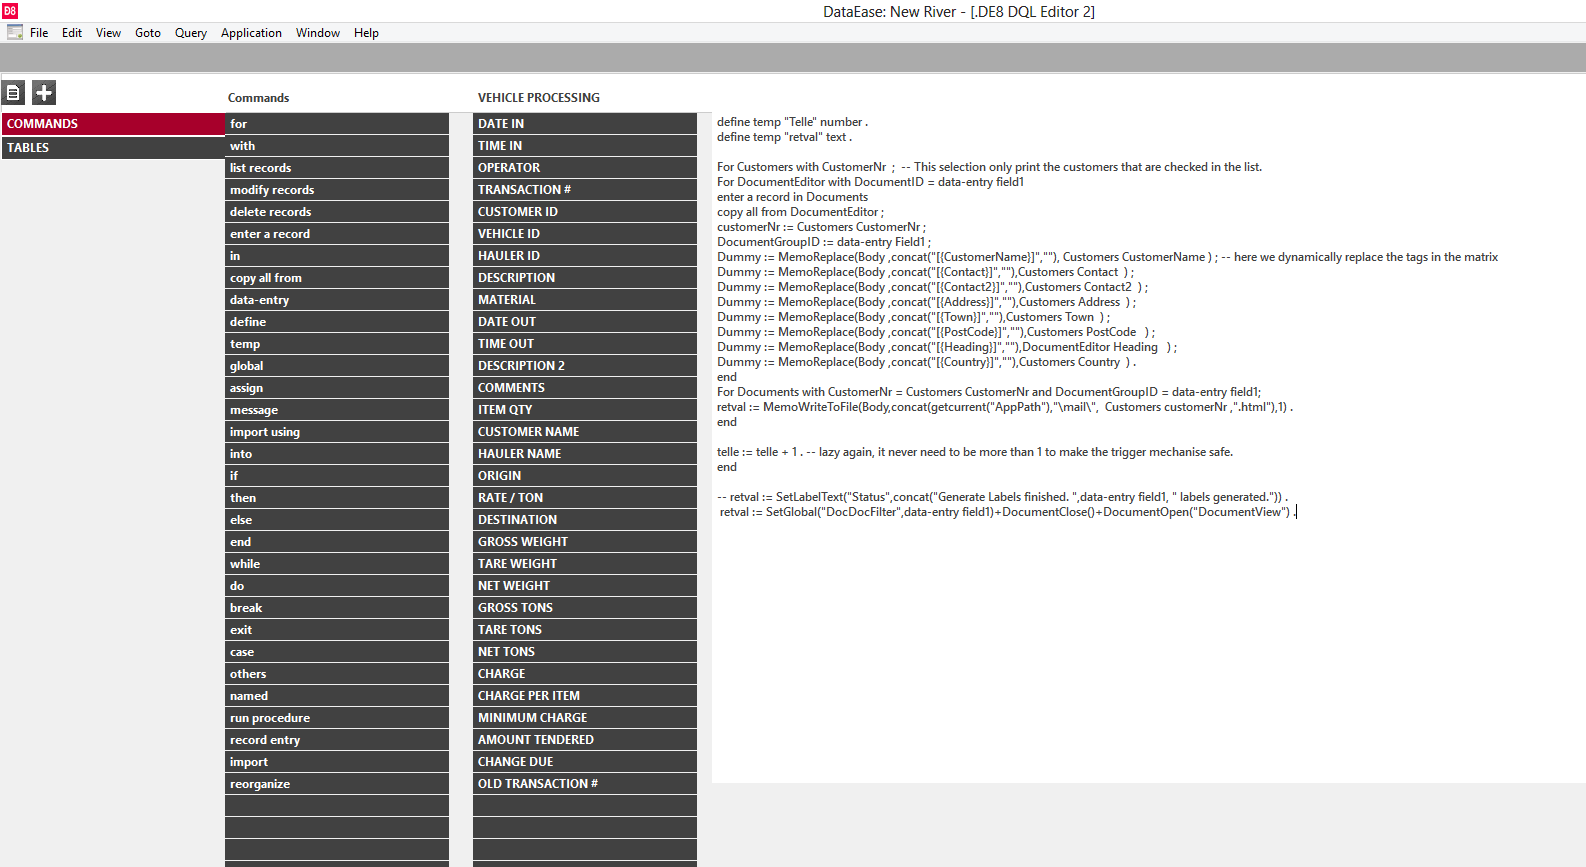This screenshot has width=1586, height=867.
Task: Click the AMOUNT TENDERED field
Action: tap(584, 740)
